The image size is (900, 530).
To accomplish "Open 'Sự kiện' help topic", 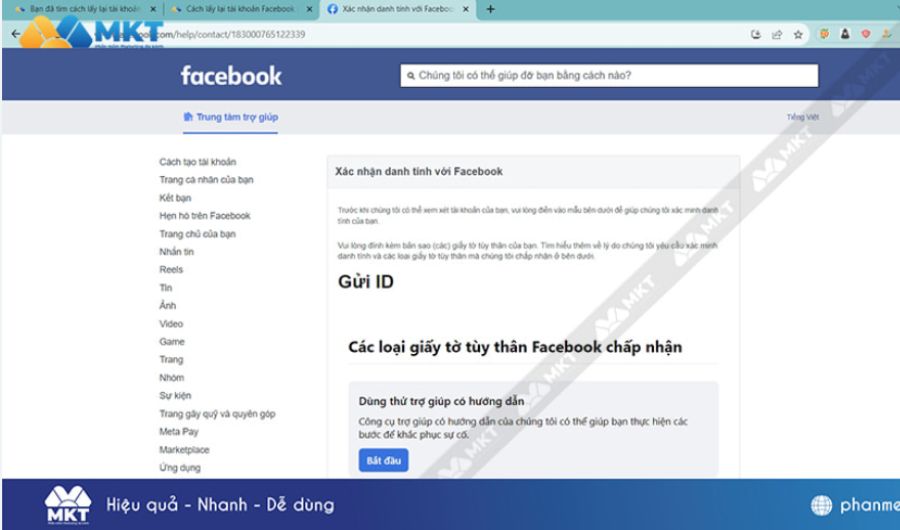I will (x=175, y=396).
